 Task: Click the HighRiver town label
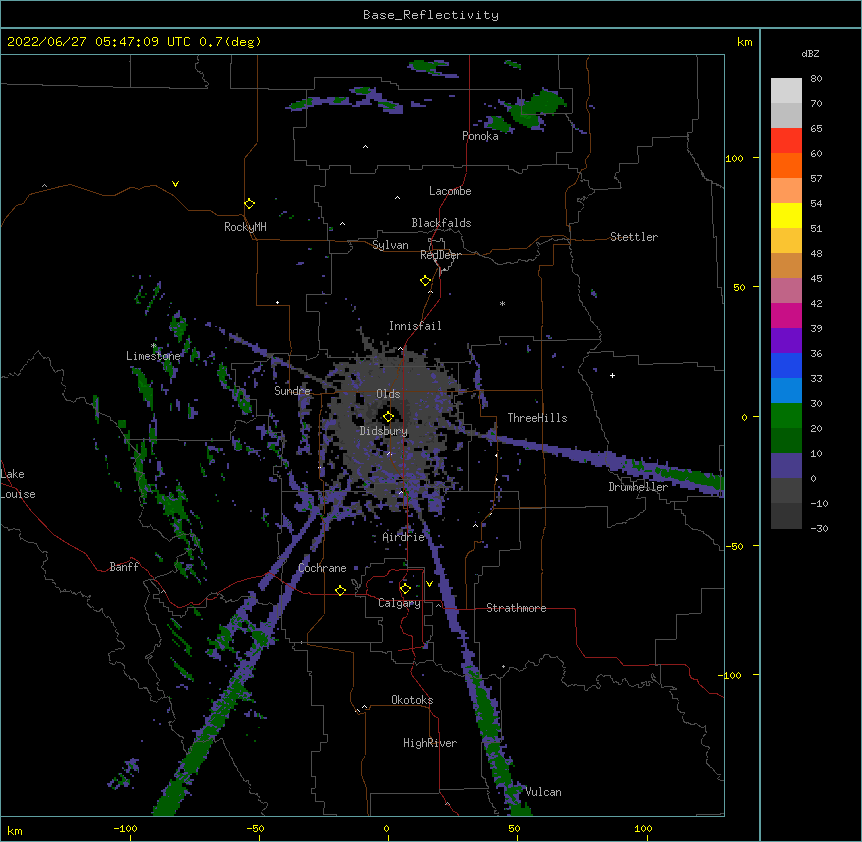[x=430, y=743]
